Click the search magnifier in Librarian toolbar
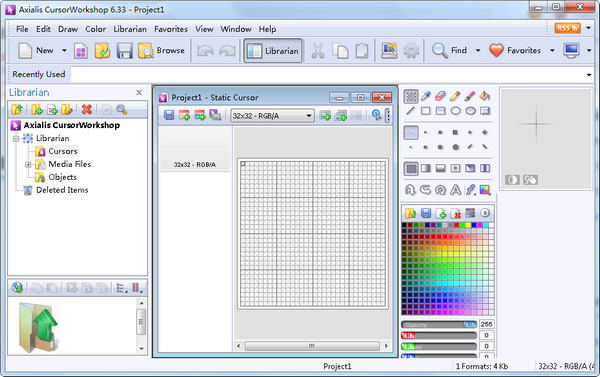 coord(122,109)
